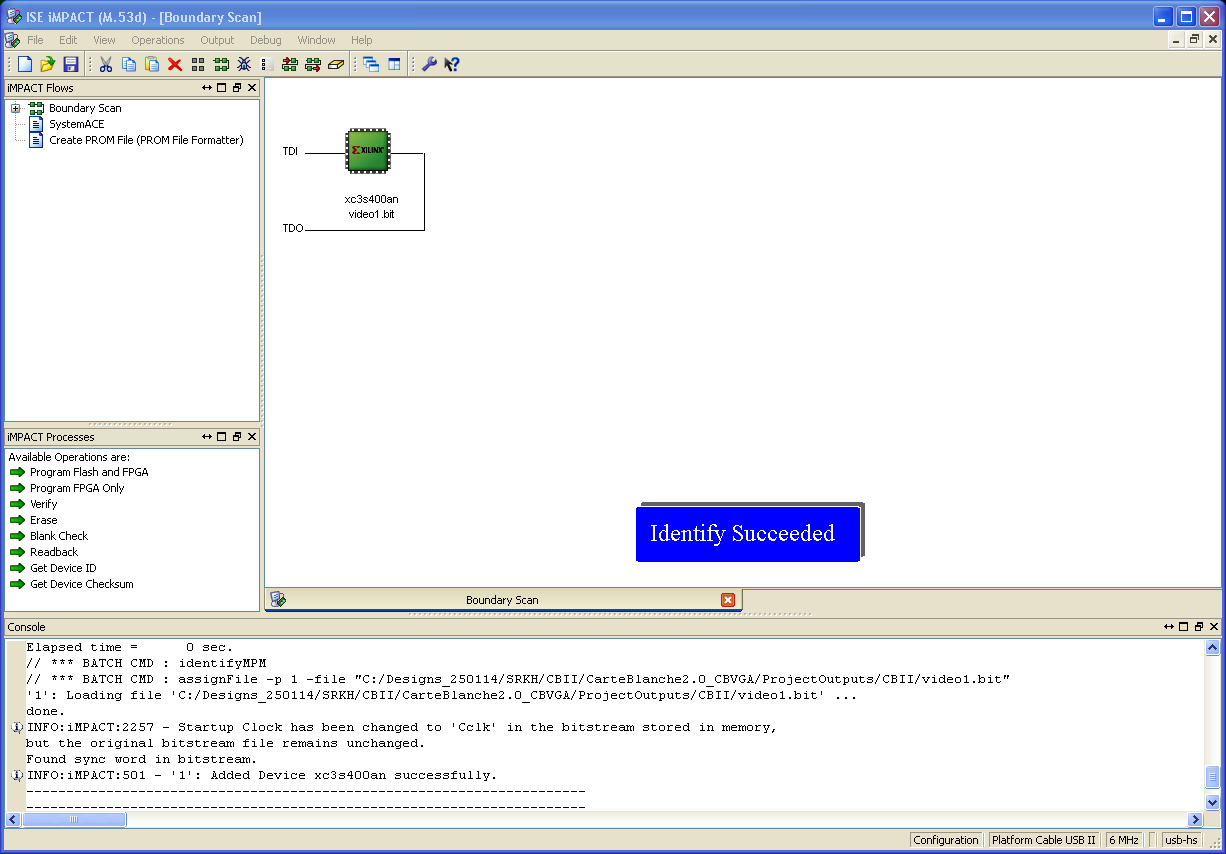The image size is (1226, 854).
Task: Click the four-squares grid toolbar icon
Action: pos(198,64)
